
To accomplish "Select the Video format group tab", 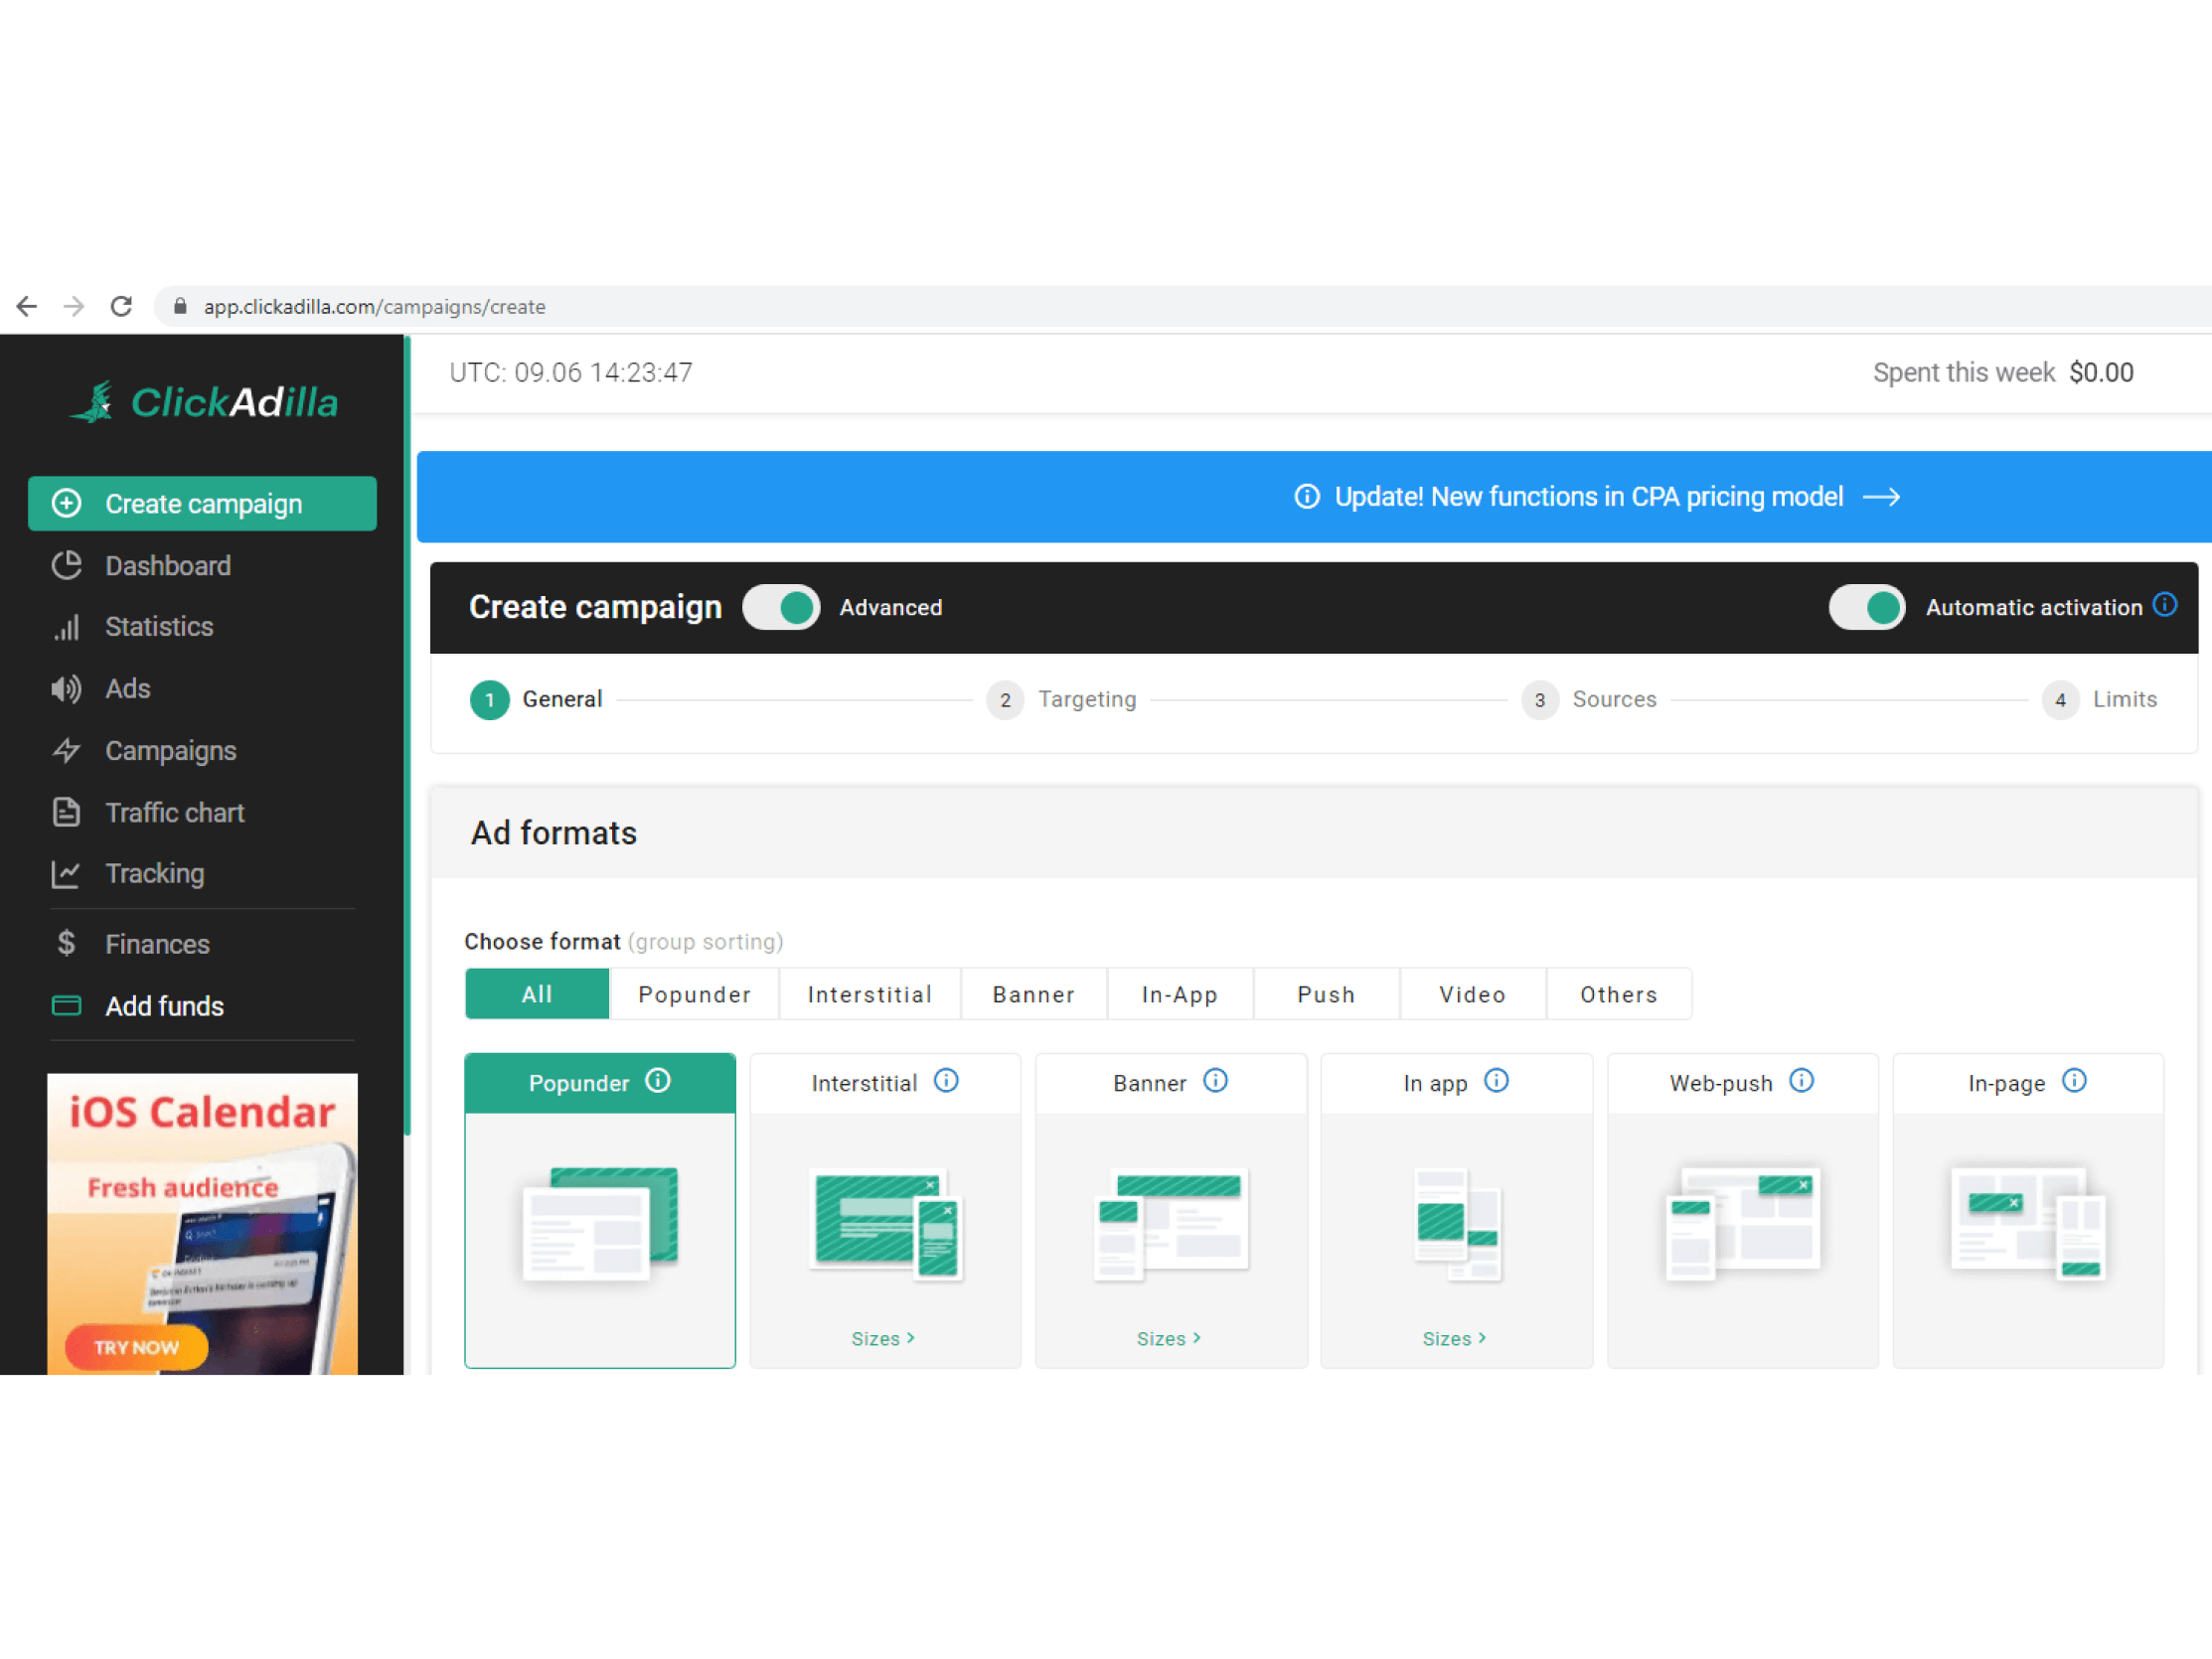I will click(1472, 994).
